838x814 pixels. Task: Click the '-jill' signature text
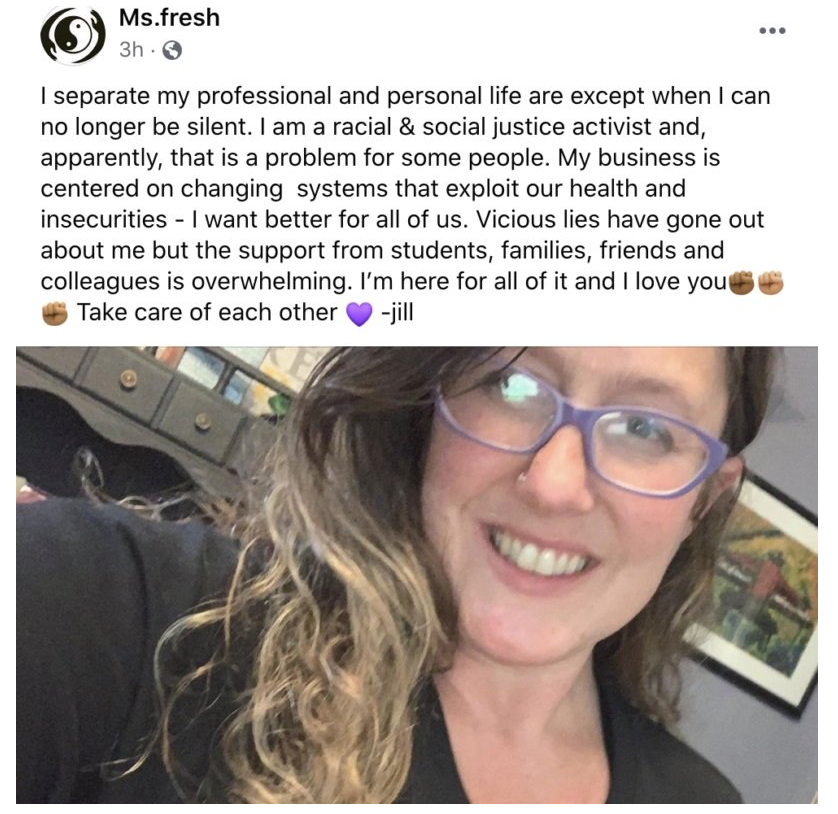(x=397, y=312)
